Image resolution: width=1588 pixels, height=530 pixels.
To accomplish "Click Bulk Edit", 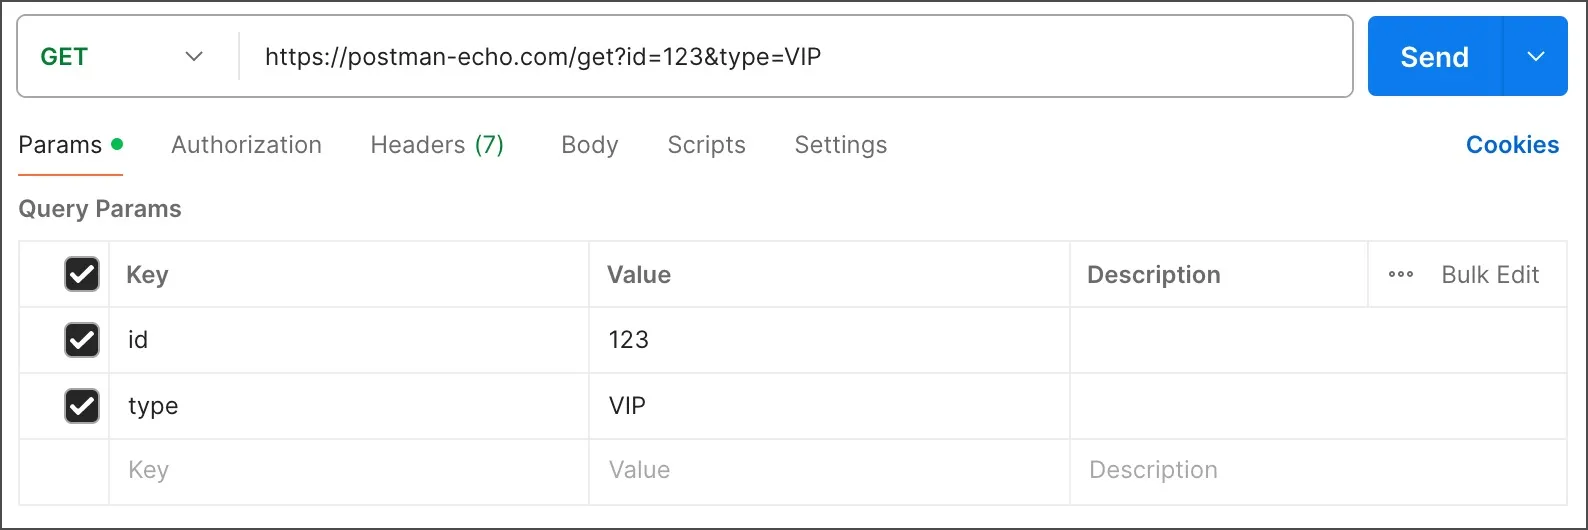I will coord(1490,274).
